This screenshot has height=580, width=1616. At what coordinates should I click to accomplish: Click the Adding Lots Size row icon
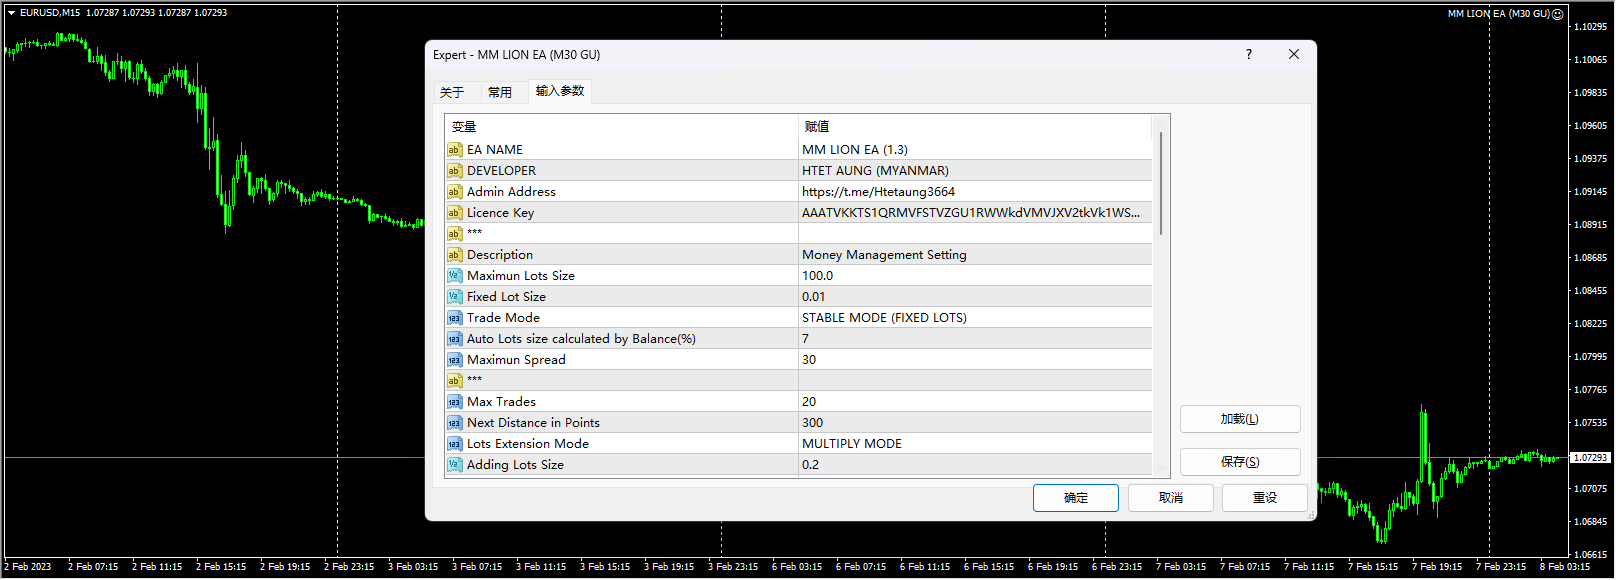point(454,465)
